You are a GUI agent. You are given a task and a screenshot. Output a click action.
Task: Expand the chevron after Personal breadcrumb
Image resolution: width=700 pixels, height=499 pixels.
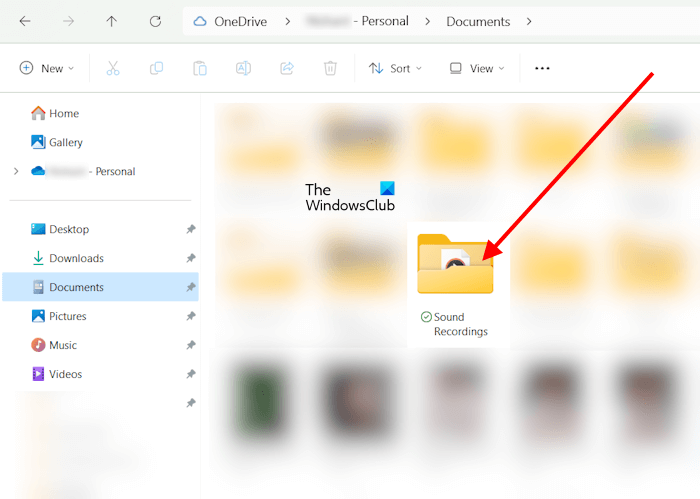(427, 21)
